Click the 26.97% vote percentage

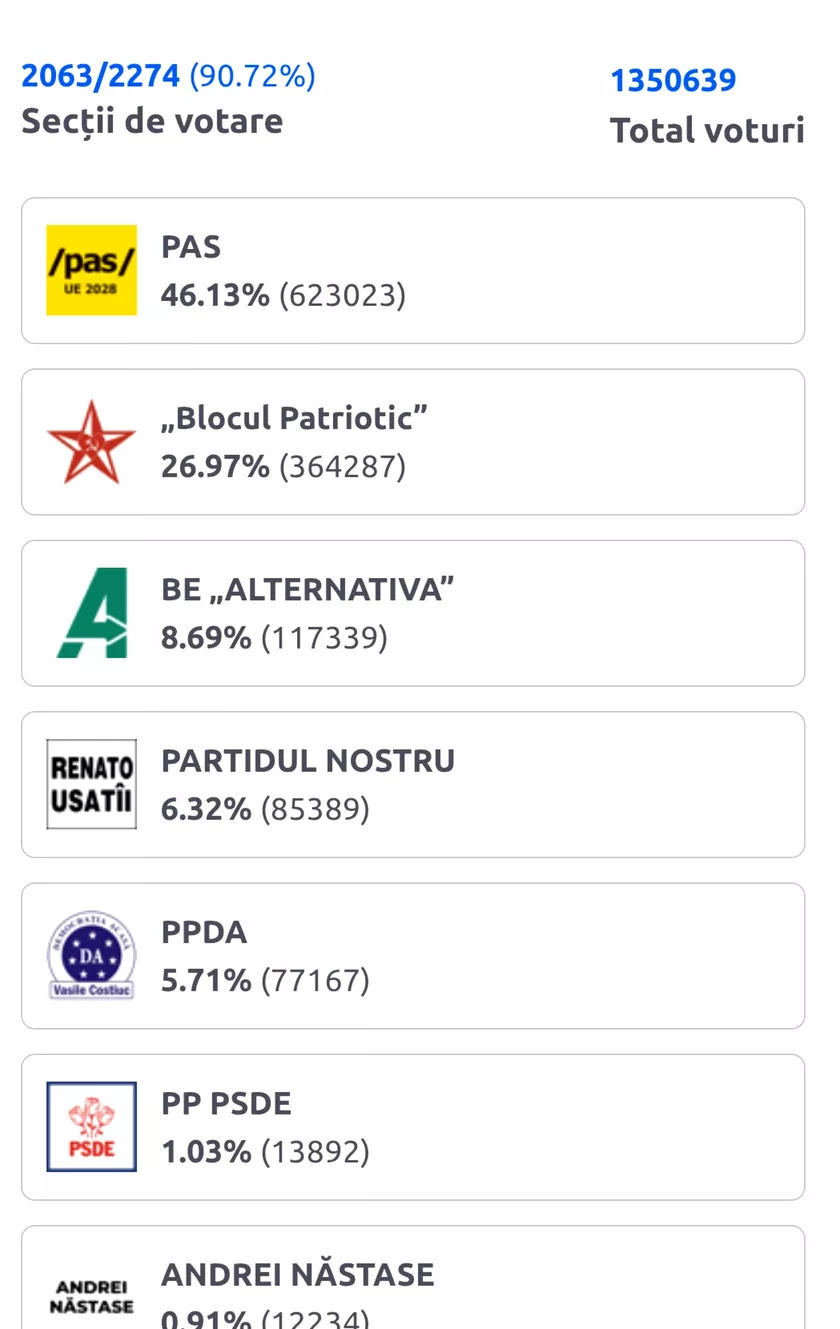pos(215,467)
